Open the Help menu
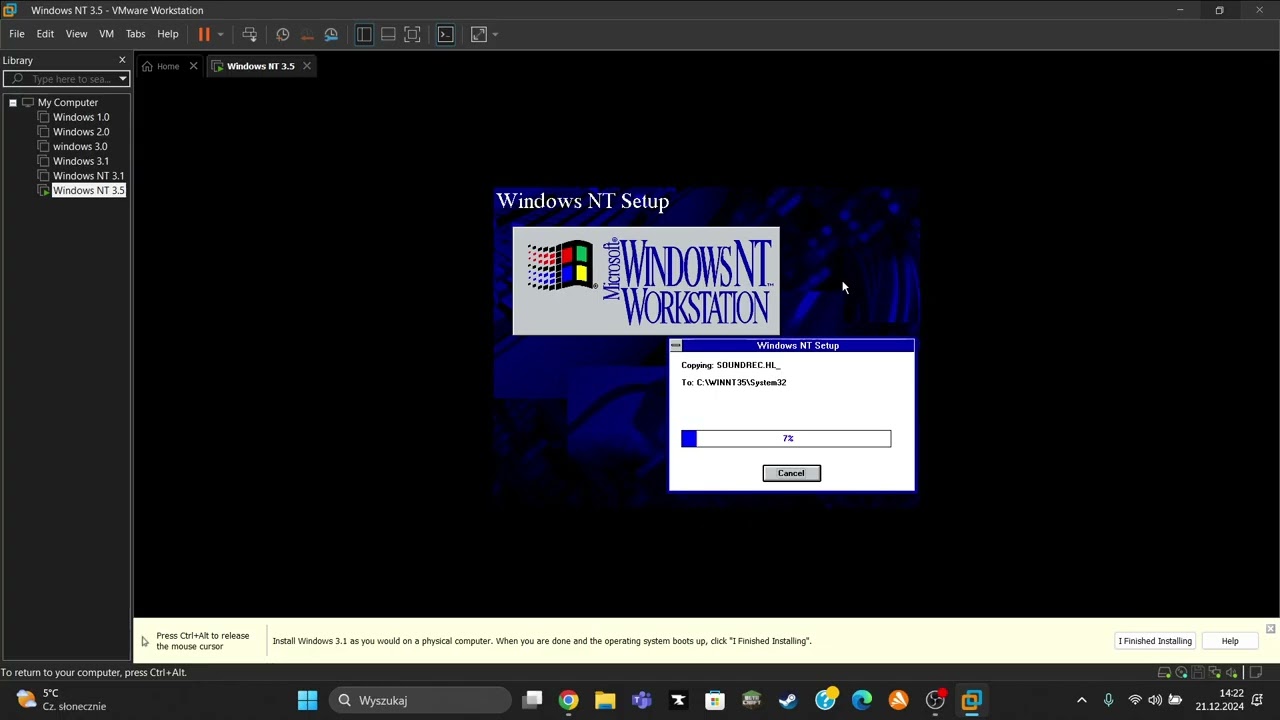1280x720 pixels. point(168,34)
